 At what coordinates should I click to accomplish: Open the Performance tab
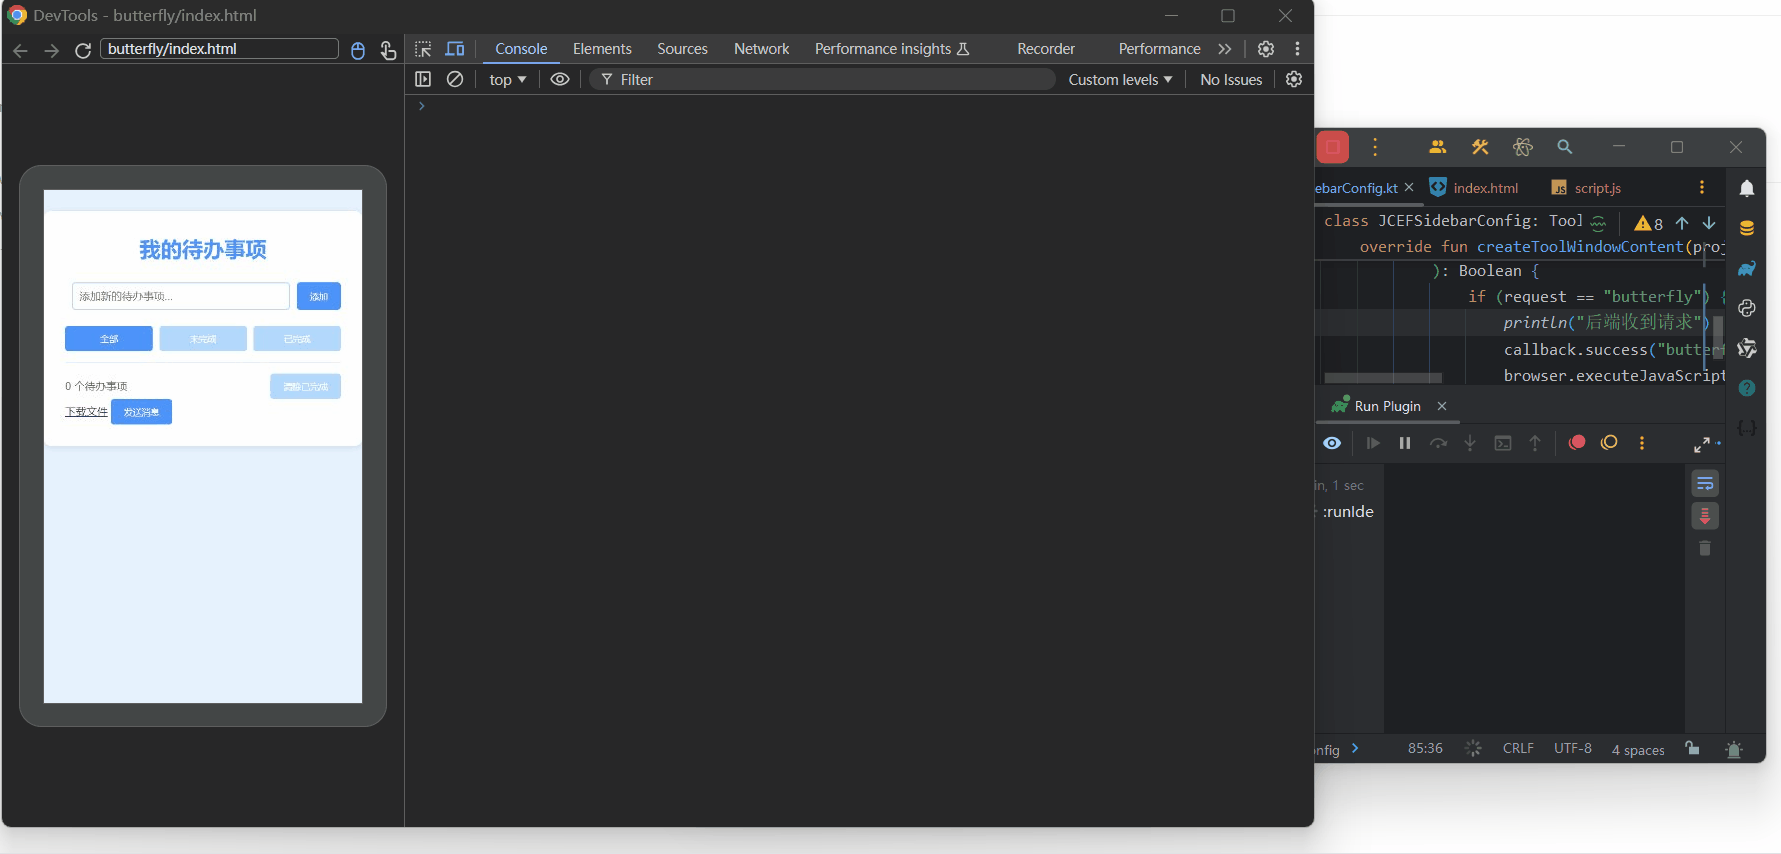click(x=1159, y=49)
